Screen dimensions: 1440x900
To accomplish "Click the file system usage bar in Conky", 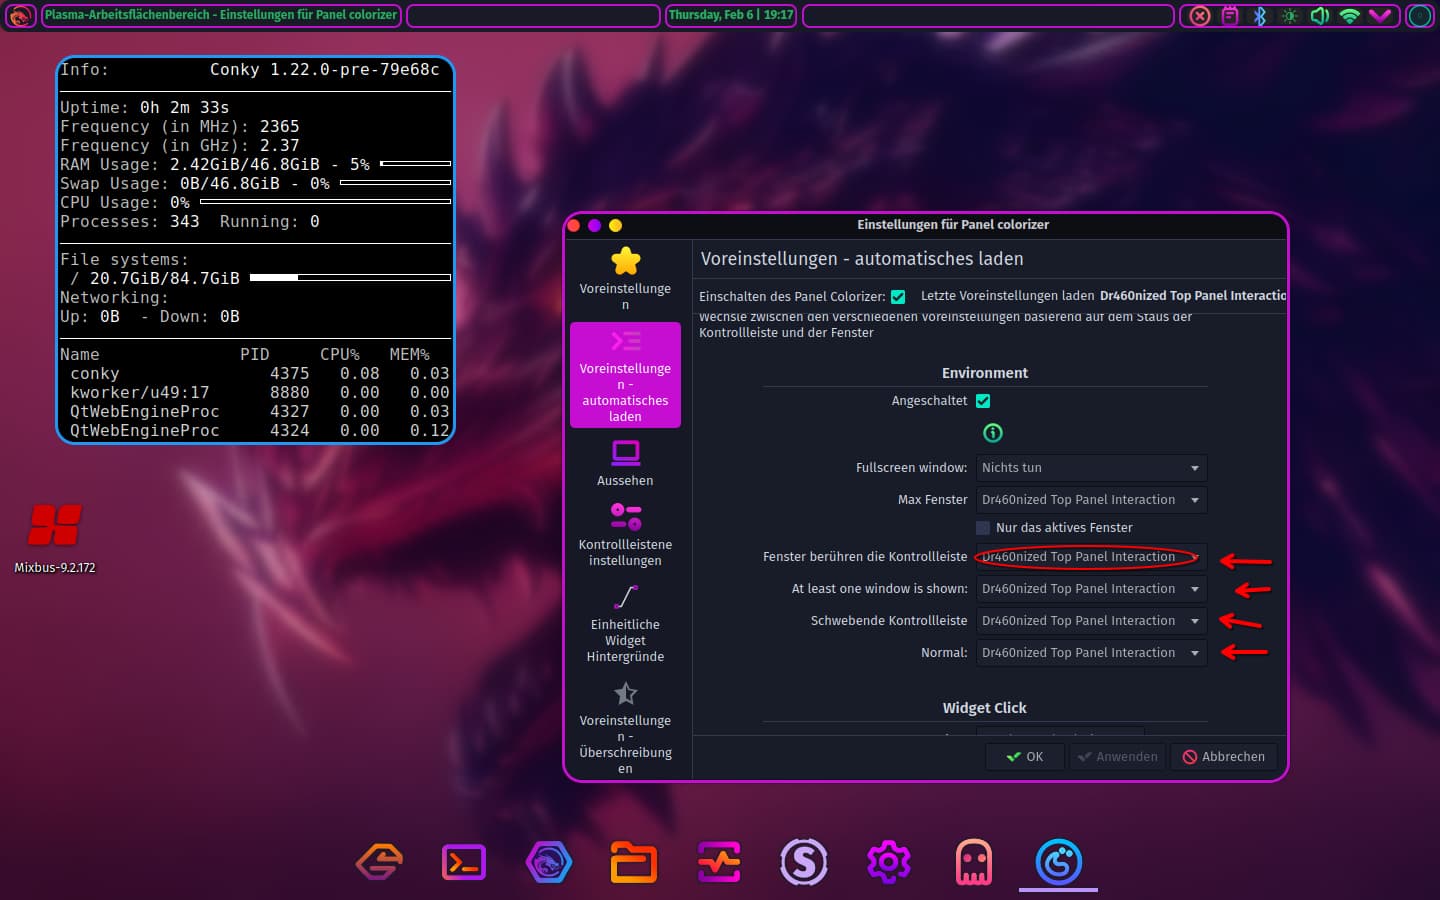I will click(350, 277).
